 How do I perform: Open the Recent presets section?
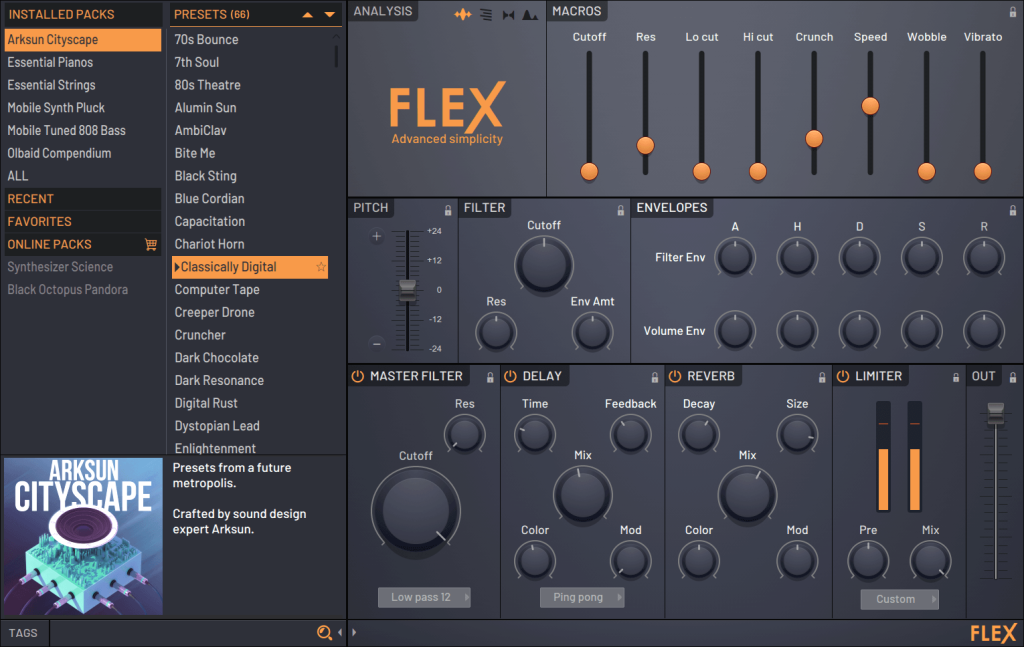click(31, 199)
